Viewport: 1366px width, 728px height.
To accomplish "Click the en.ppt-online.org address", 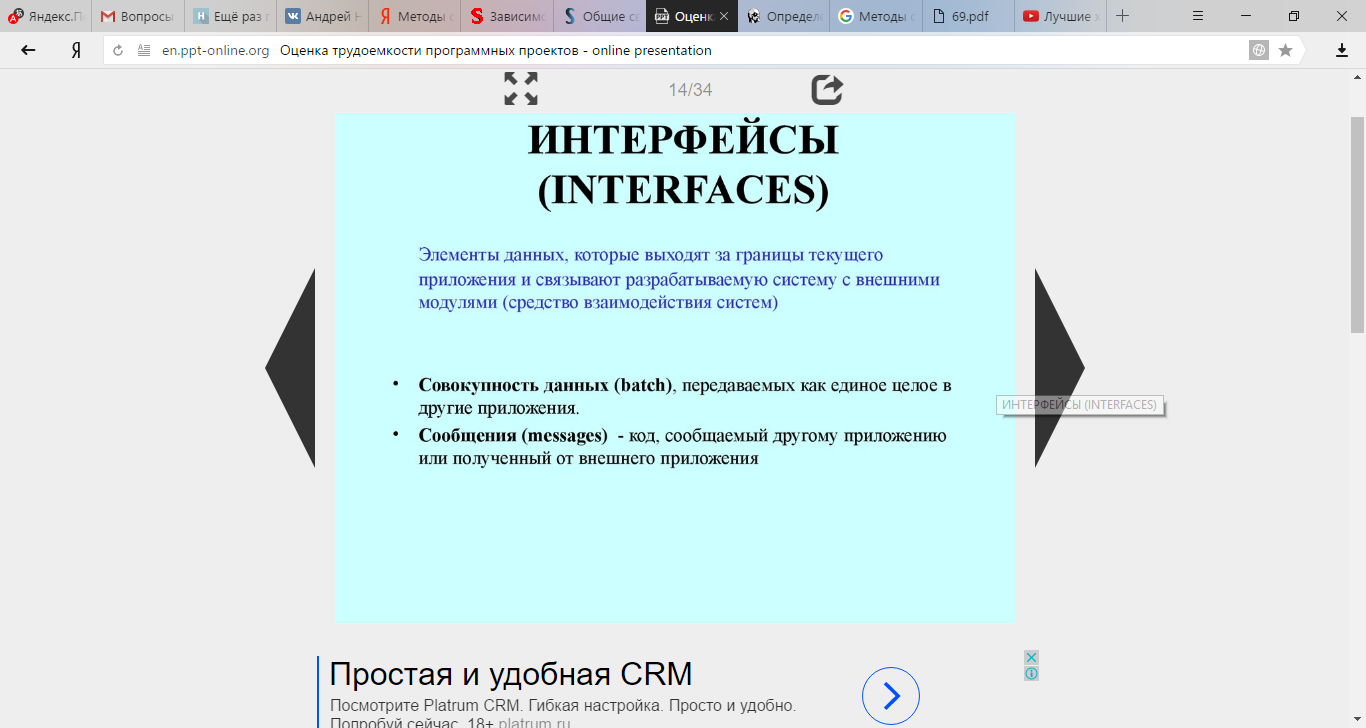I will click(216, 50).
